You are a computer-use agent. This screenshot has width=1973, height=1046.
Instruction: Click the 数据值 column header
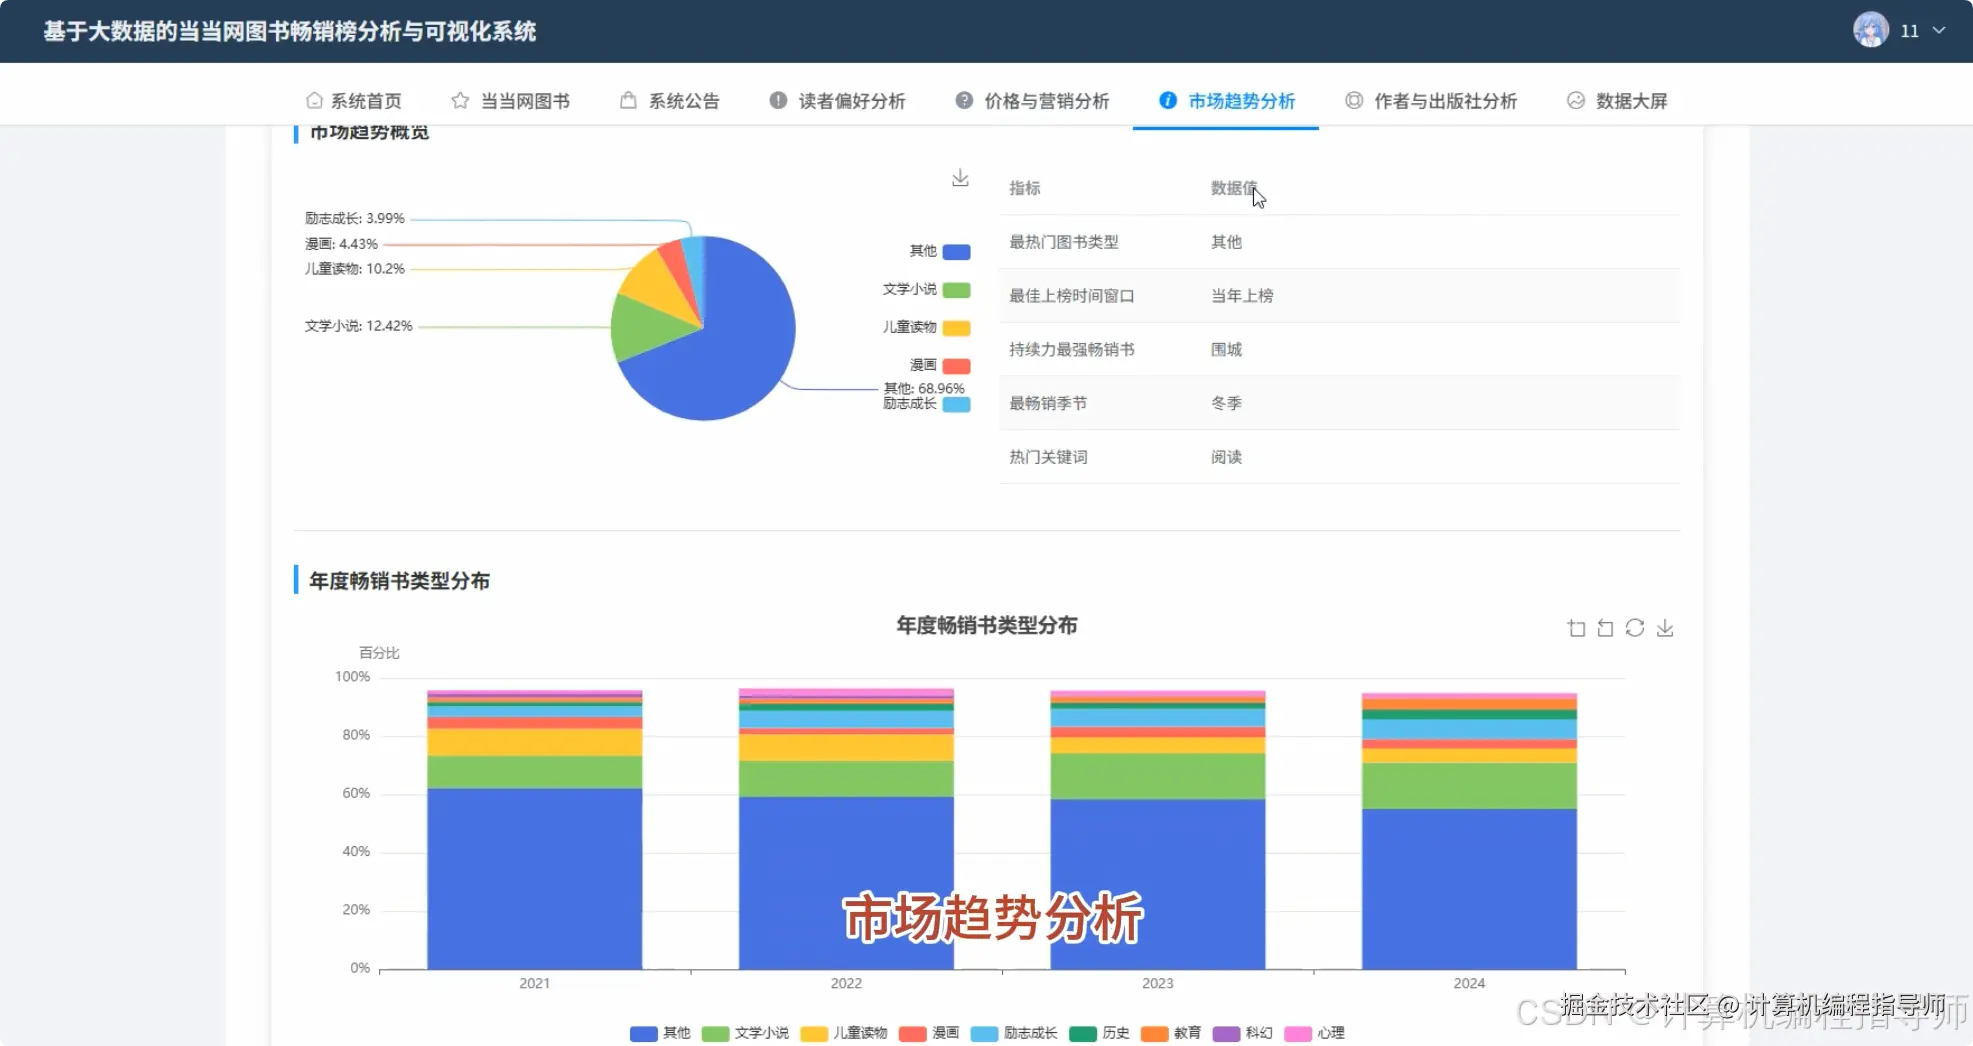click(x=1234, y=188)
